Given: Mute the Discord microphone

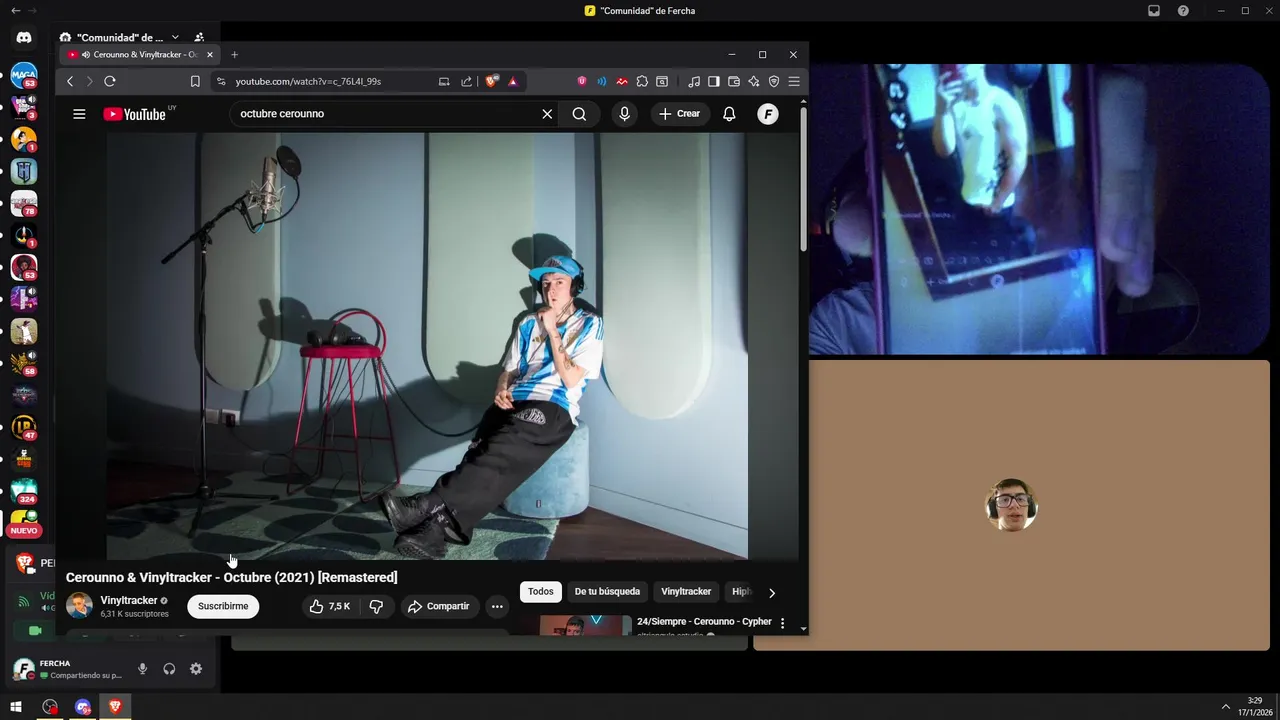Looking at the screenshot, I should click(142, 669).
